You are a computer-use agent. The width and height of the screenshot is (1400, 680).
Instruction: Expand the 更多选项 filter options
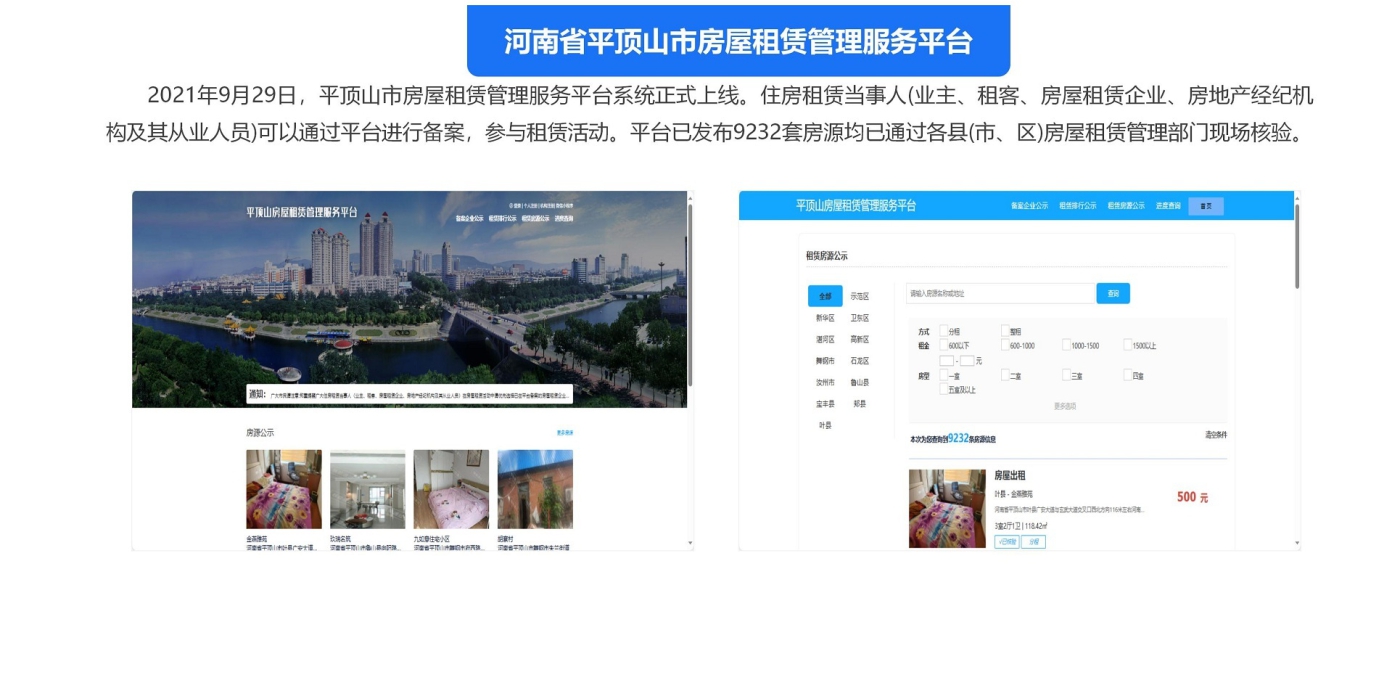[1065, 406]
